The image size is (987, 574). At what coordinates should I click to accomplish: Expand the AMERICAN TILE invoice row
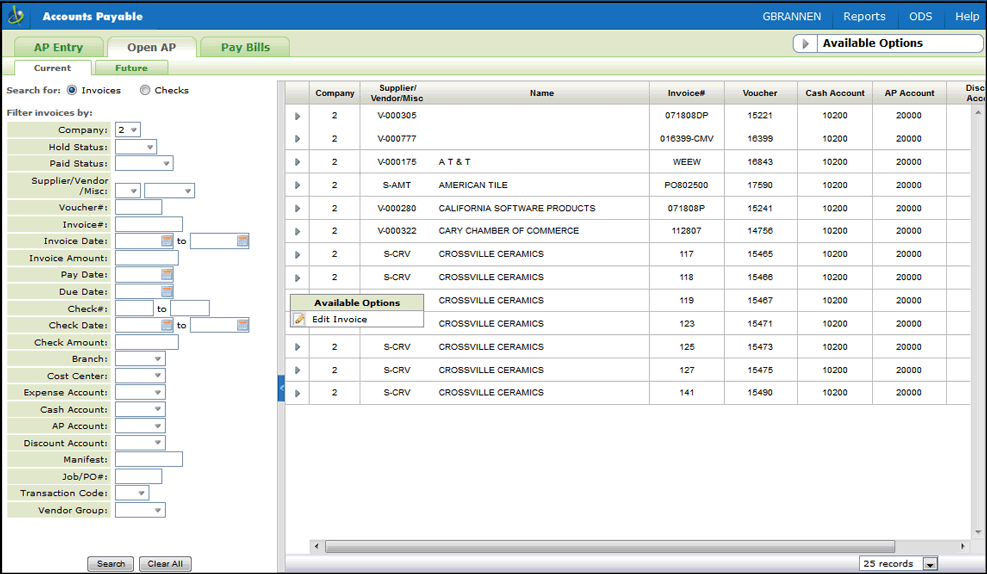click(x=297, y=185)
